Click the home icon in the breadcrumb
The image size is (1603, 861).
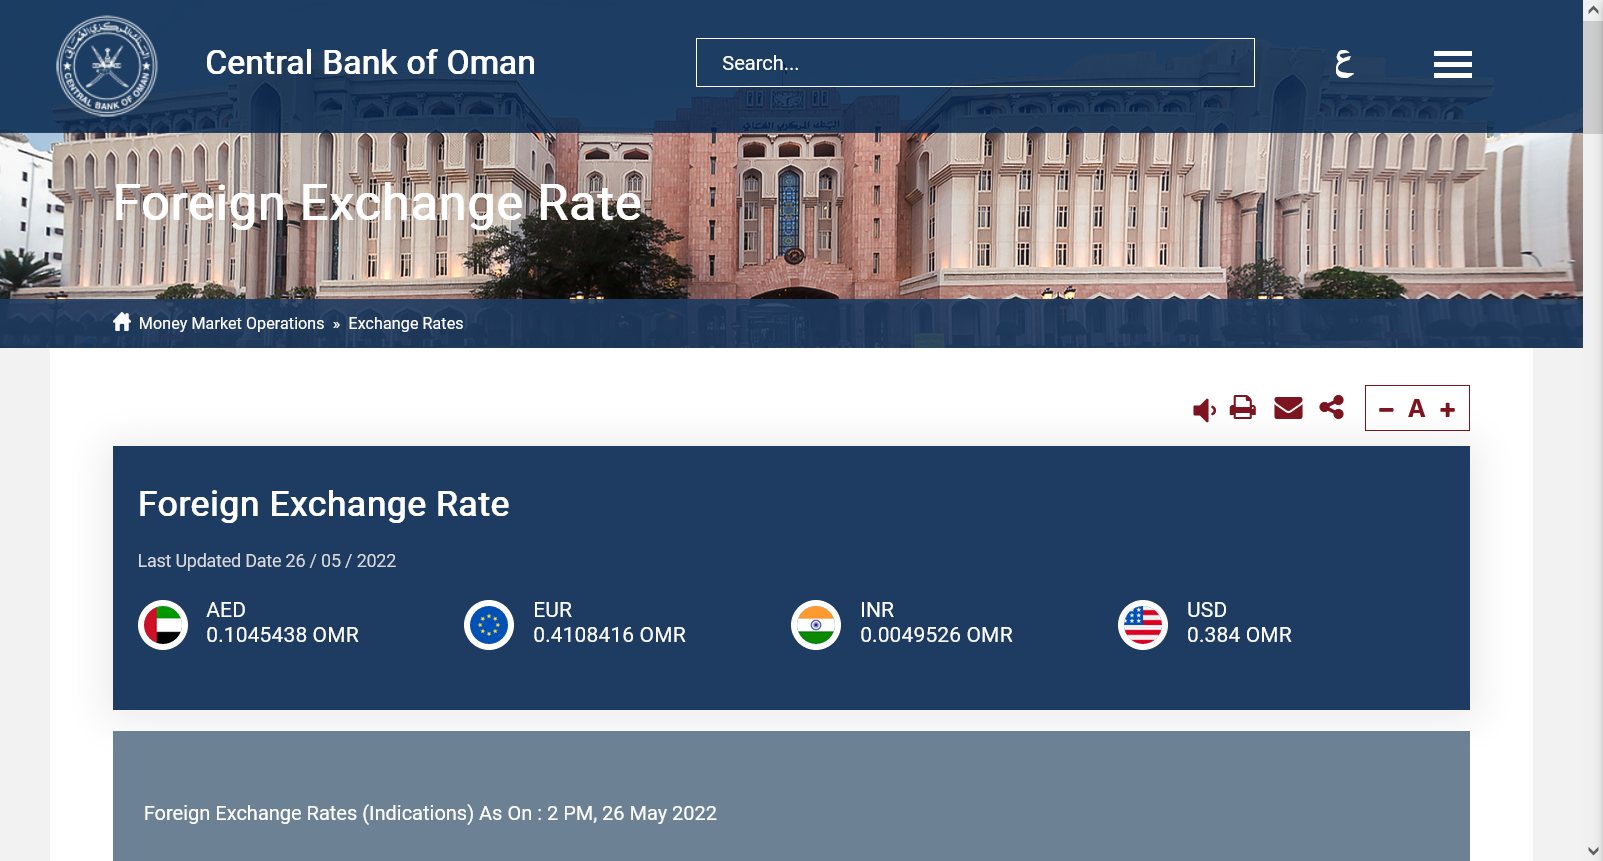pyautogui.click(x=122, y=322)
